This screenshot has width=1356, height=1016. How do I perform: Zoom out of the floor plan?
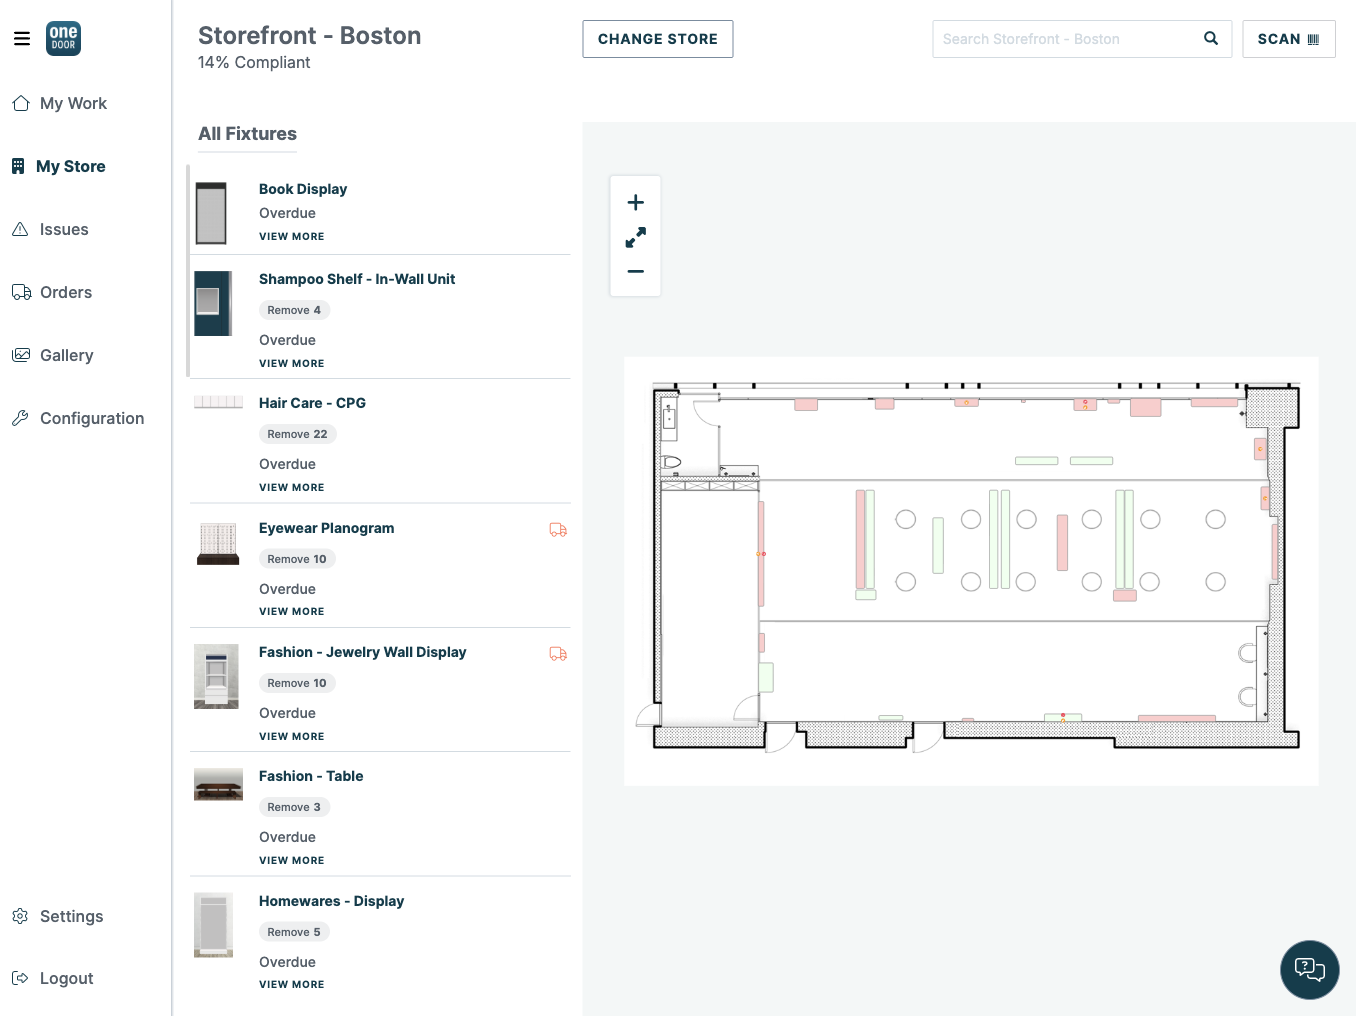pyautogui.click(x=635, y=271)
